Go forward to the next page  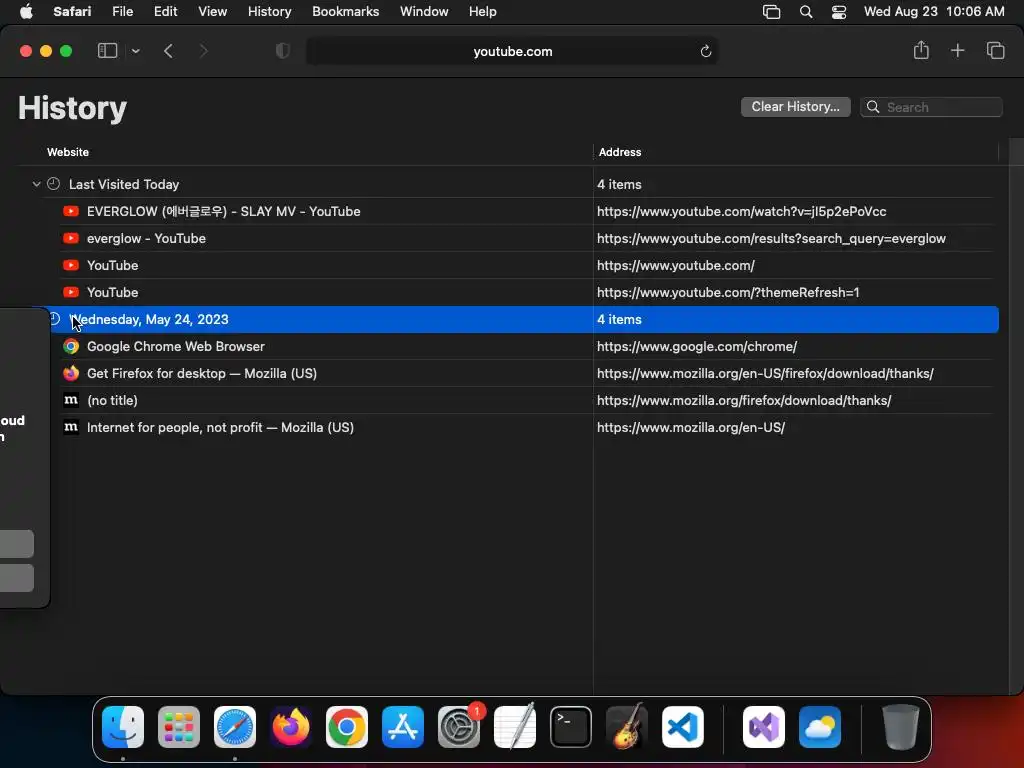[x=203, y=51]
